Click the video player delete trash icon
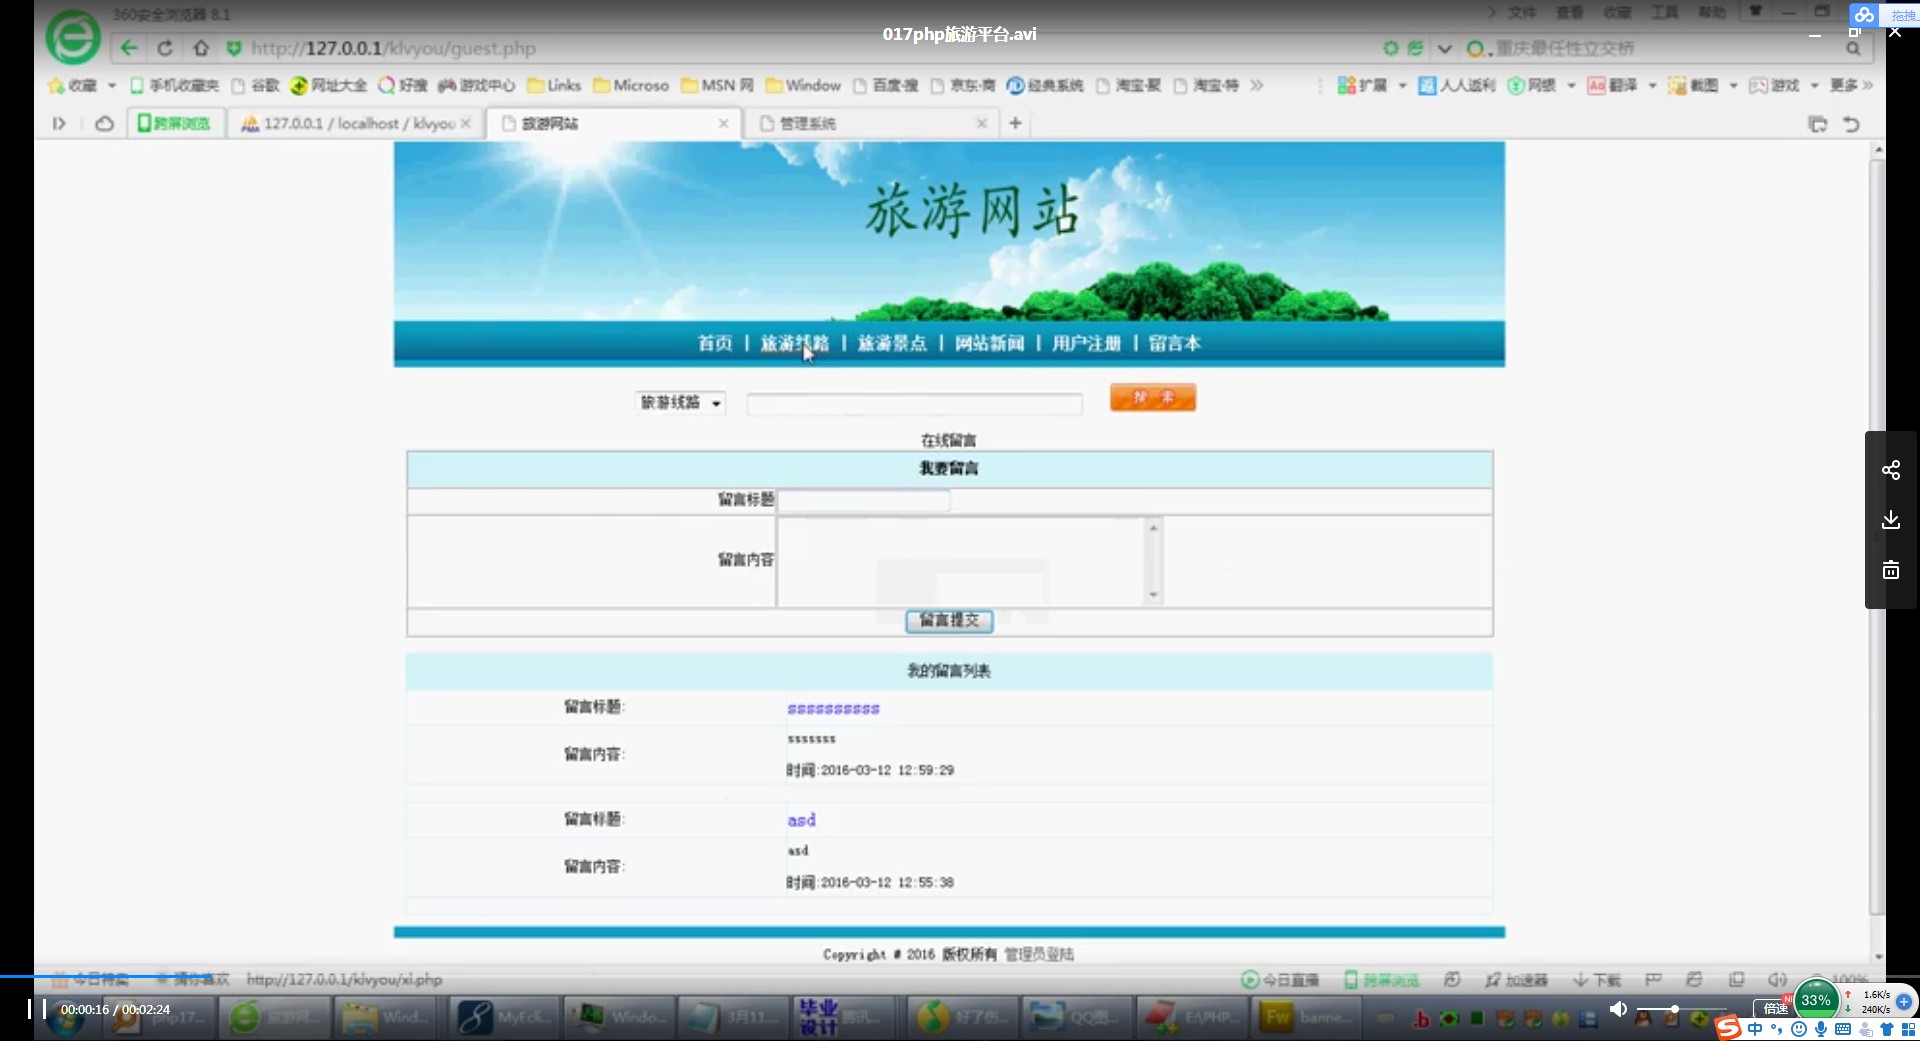The image size is (1920, 1041). (x=1891, y=570)
